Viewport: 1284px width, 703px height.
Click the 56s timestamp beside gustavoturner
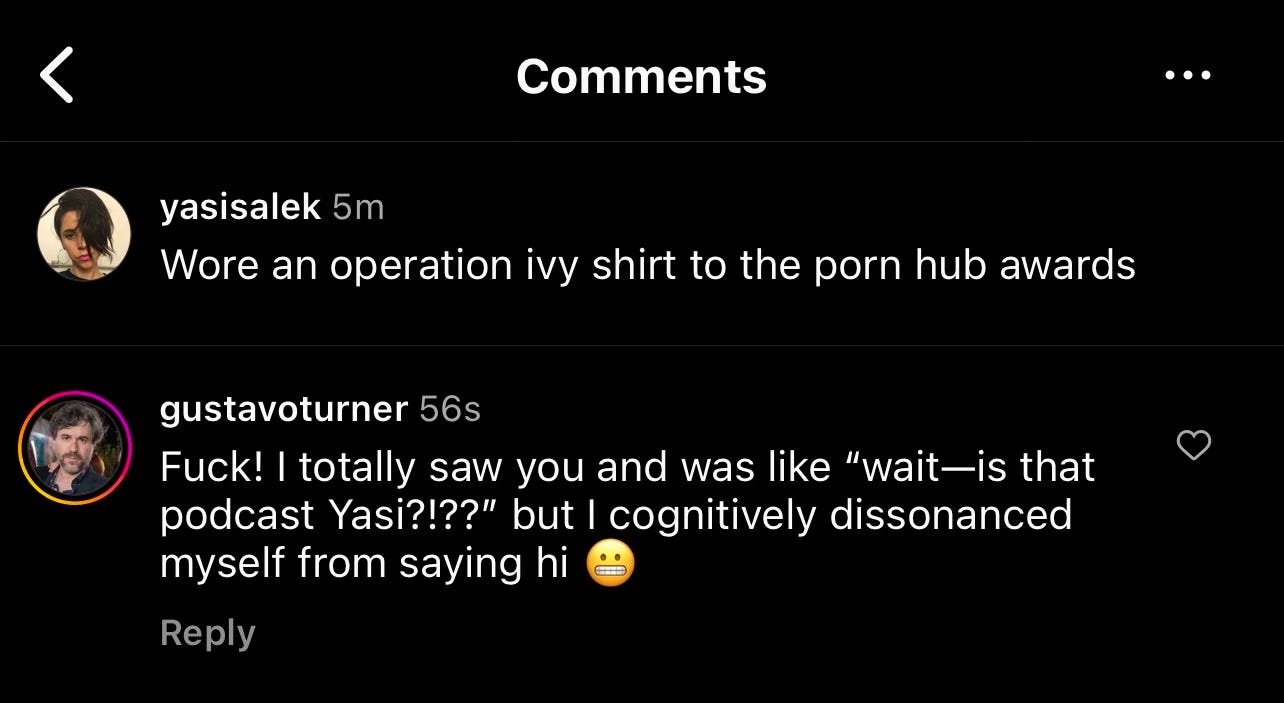pos(450,408)
